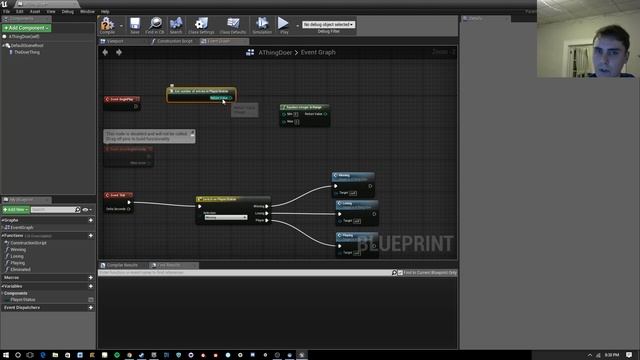Select the Winning function

tap(18, 249)
